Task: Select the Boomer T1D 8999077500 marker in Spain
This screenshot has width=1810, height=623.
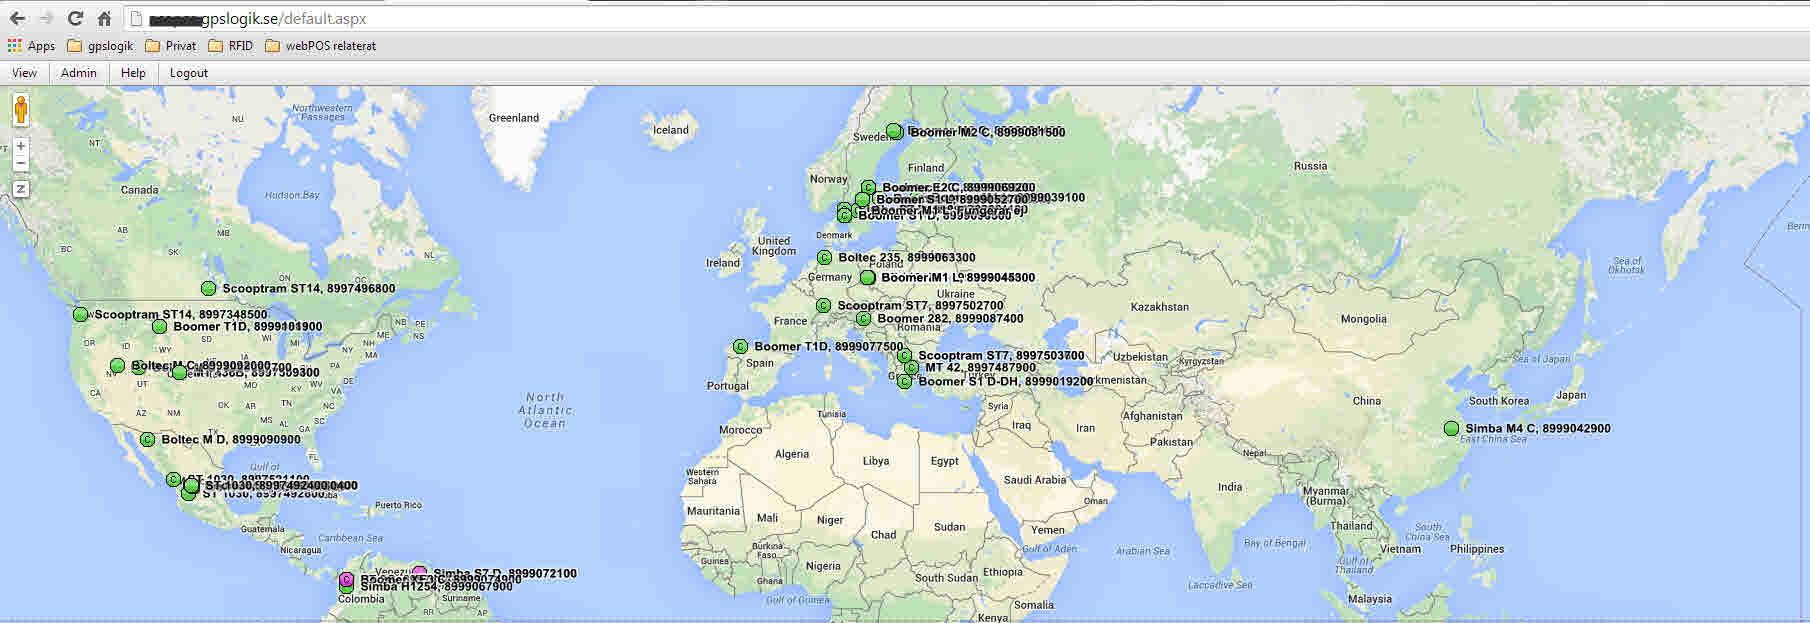Action: coord(740,346)
